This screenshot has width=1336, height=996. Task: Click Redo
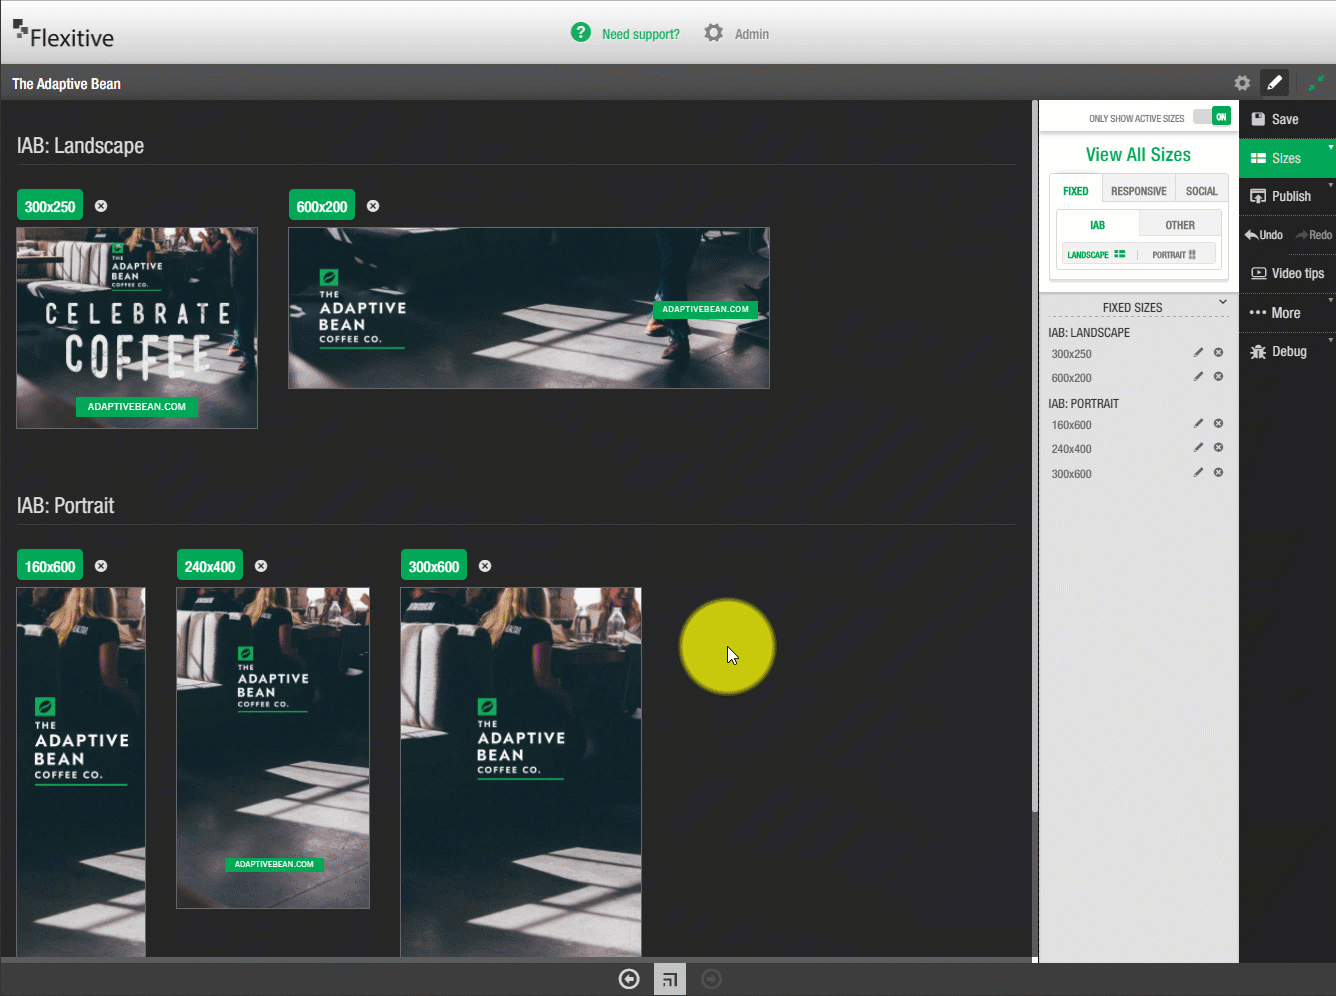click(1313, 235)
